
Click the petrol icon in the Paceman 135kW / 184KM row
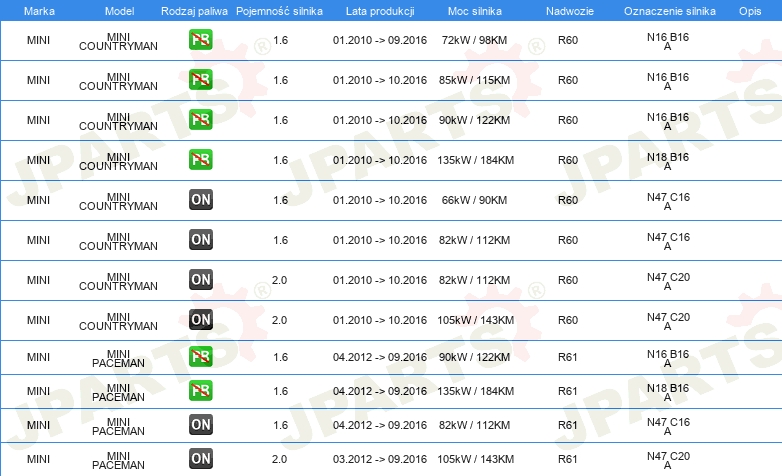click(x=200, y=391)
